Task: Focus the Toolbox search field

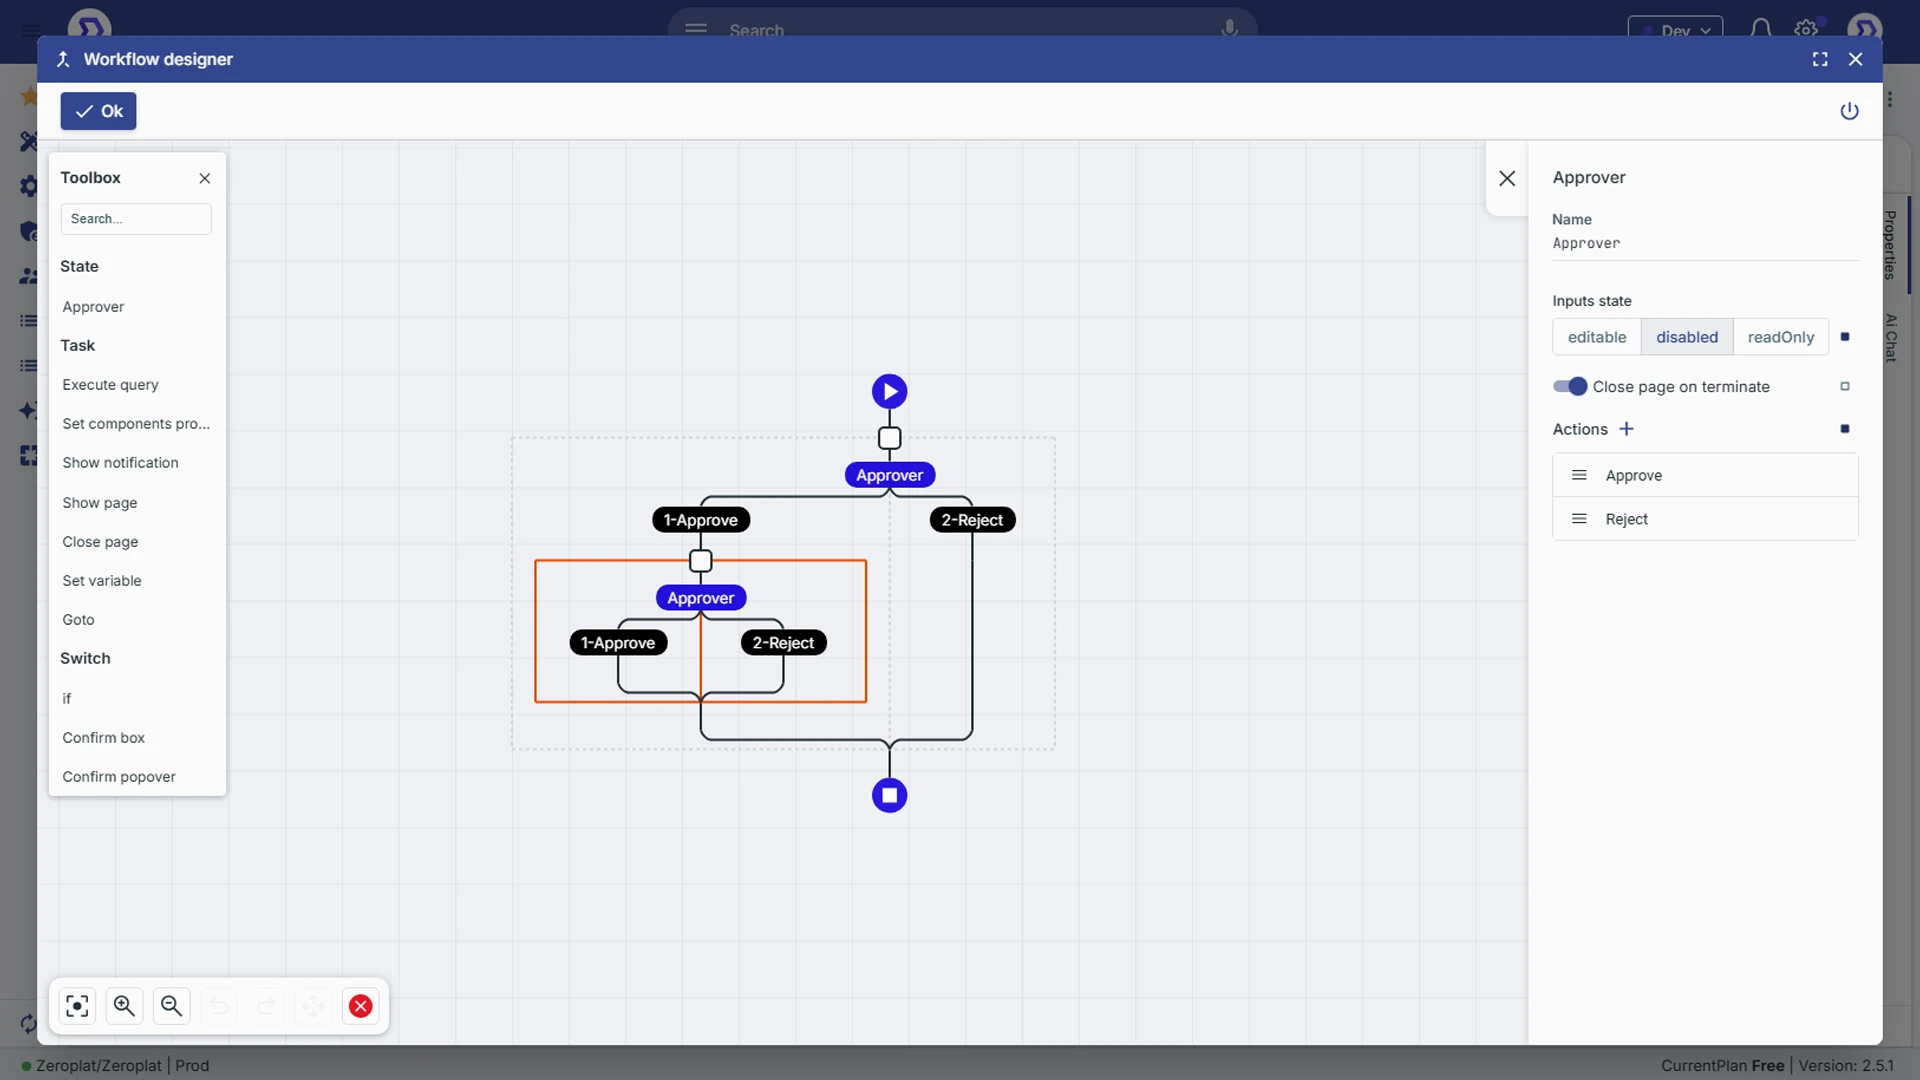Action: tap(136, 219)
